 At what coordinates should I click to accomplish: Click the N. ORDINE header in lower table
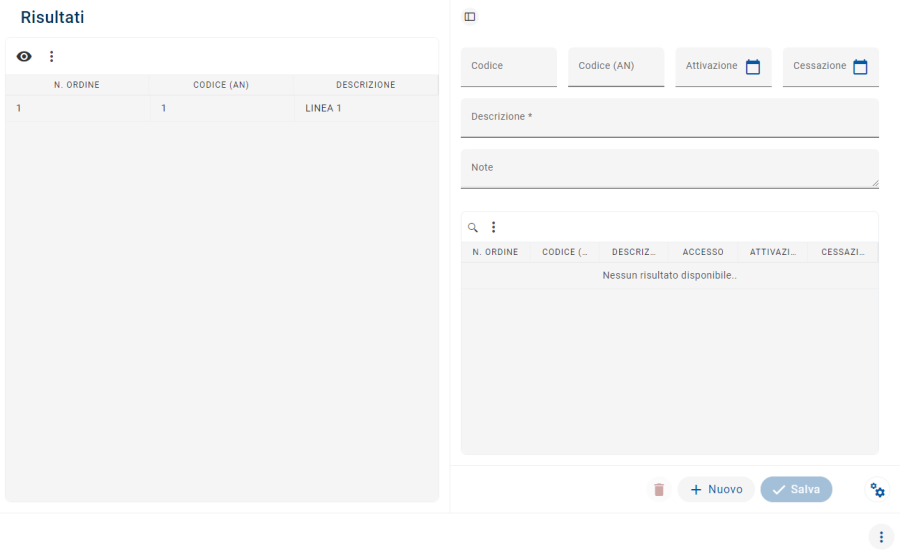[x=495, y=253]
